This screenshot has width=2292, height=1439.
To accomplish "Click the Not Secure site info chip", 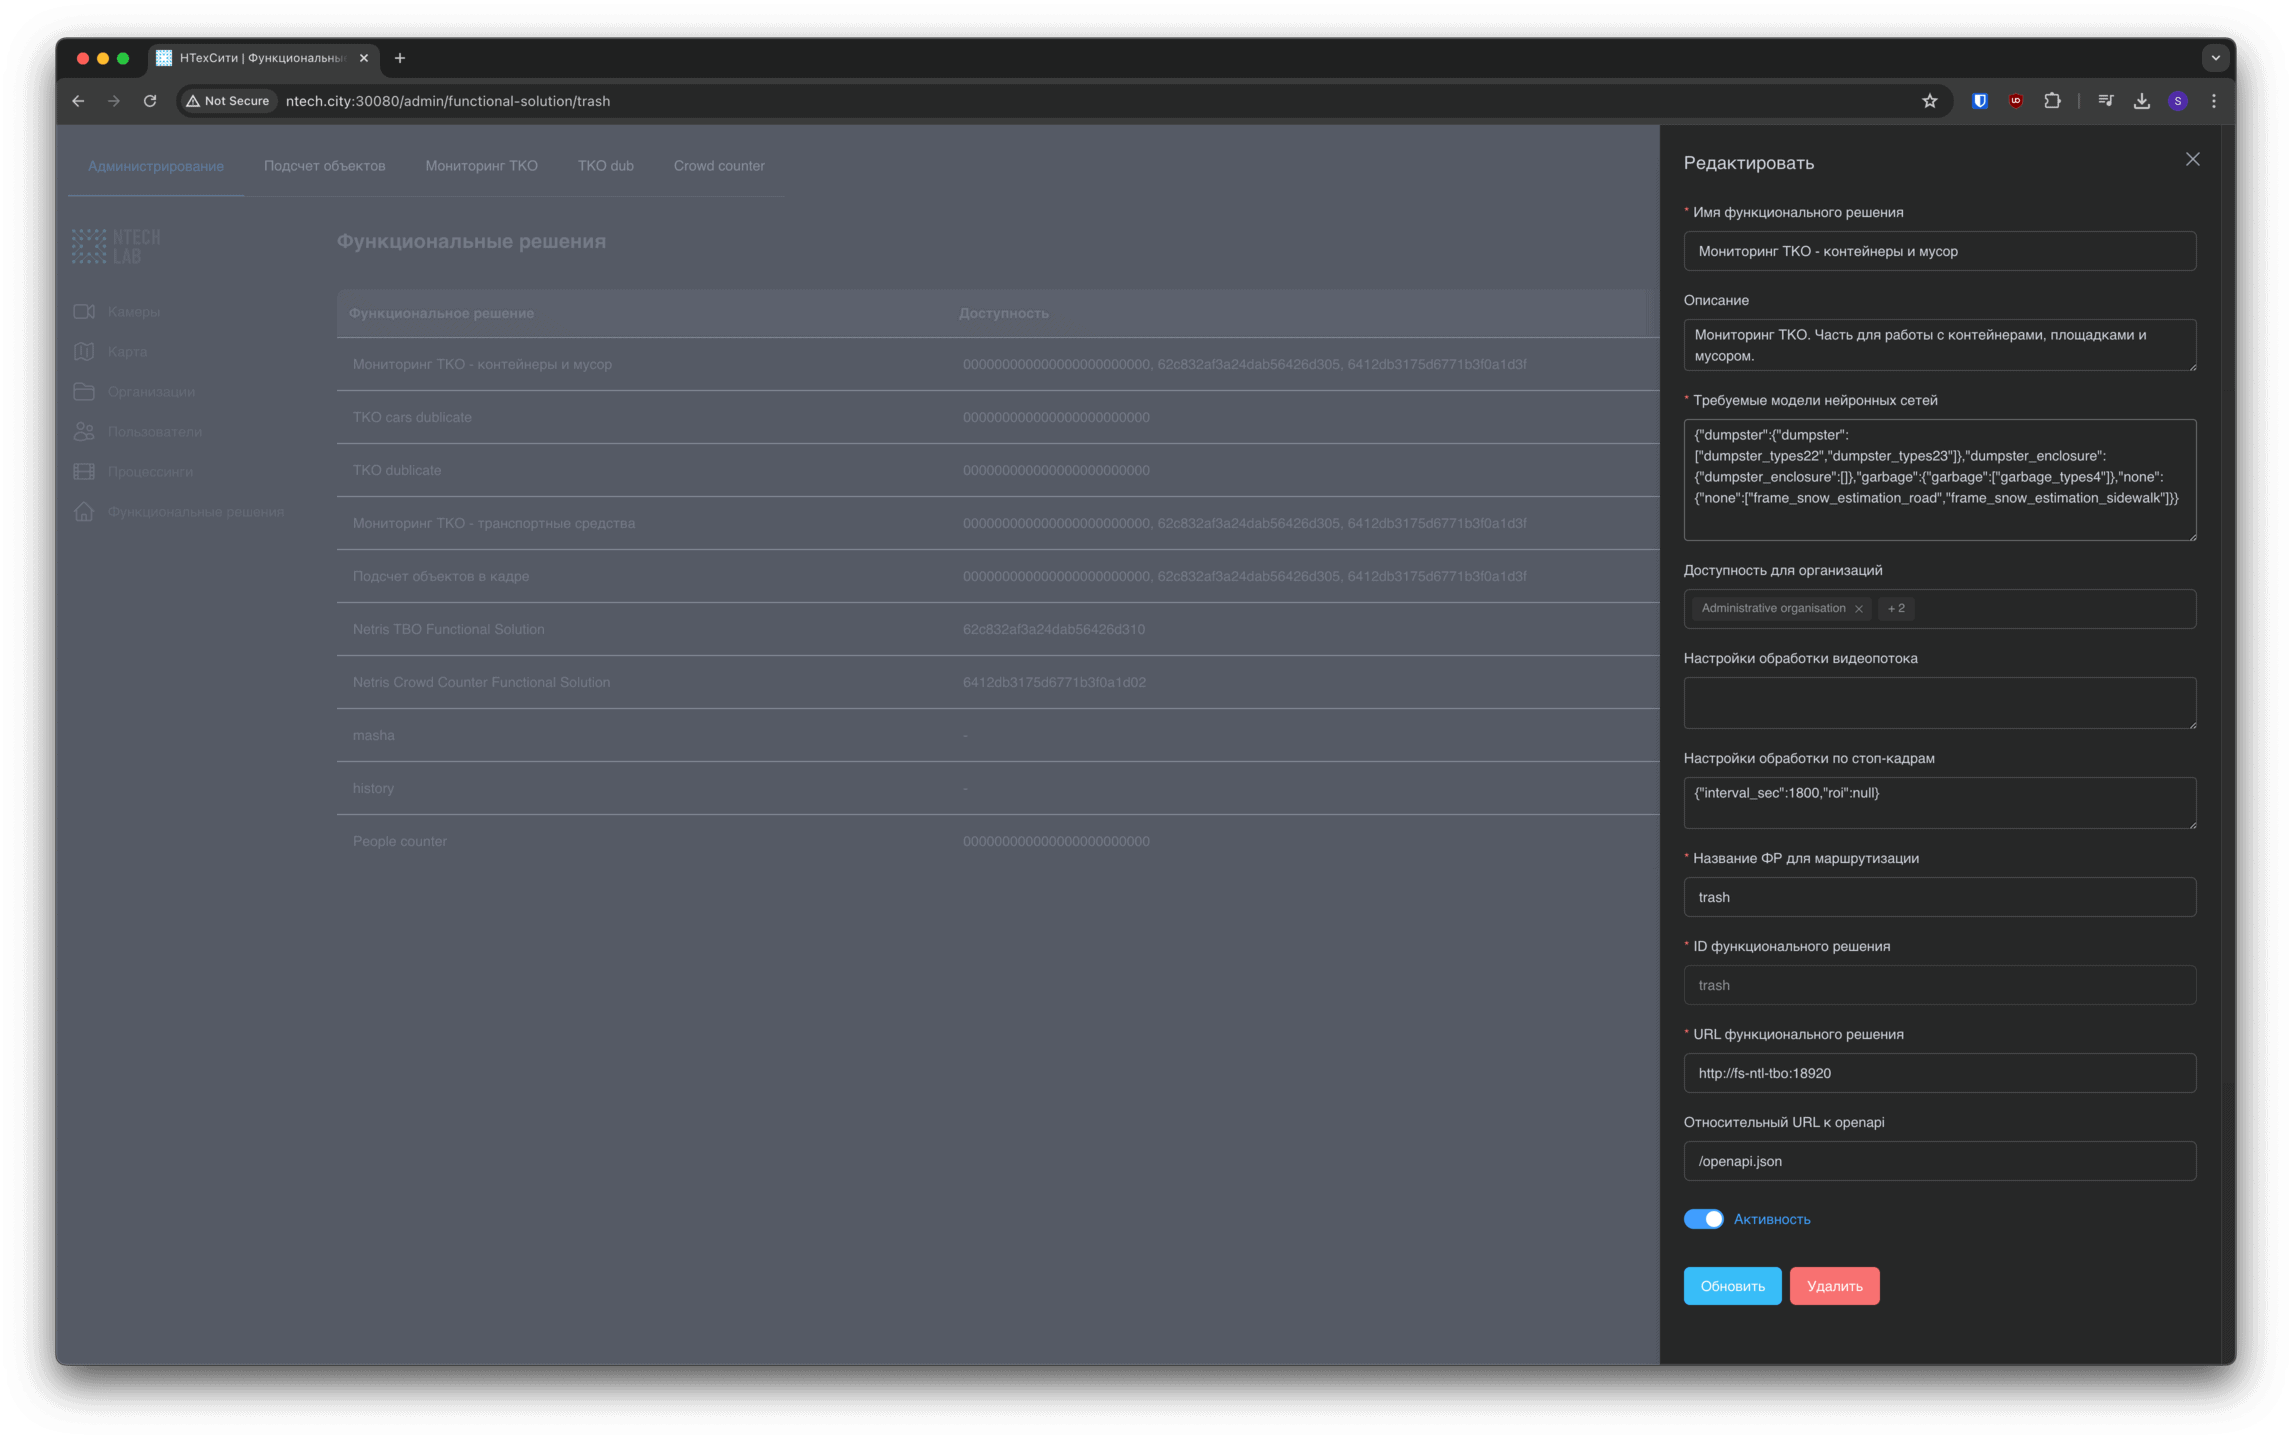I will coord(228,101).
